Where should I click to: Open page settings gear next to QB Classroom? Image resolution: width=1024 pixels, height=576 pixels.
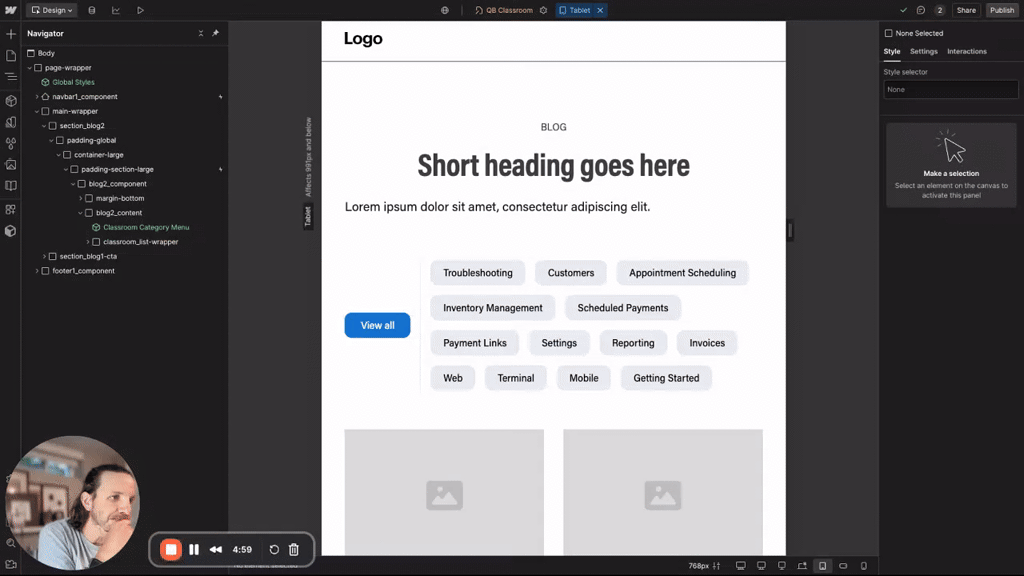click(543, 10)
